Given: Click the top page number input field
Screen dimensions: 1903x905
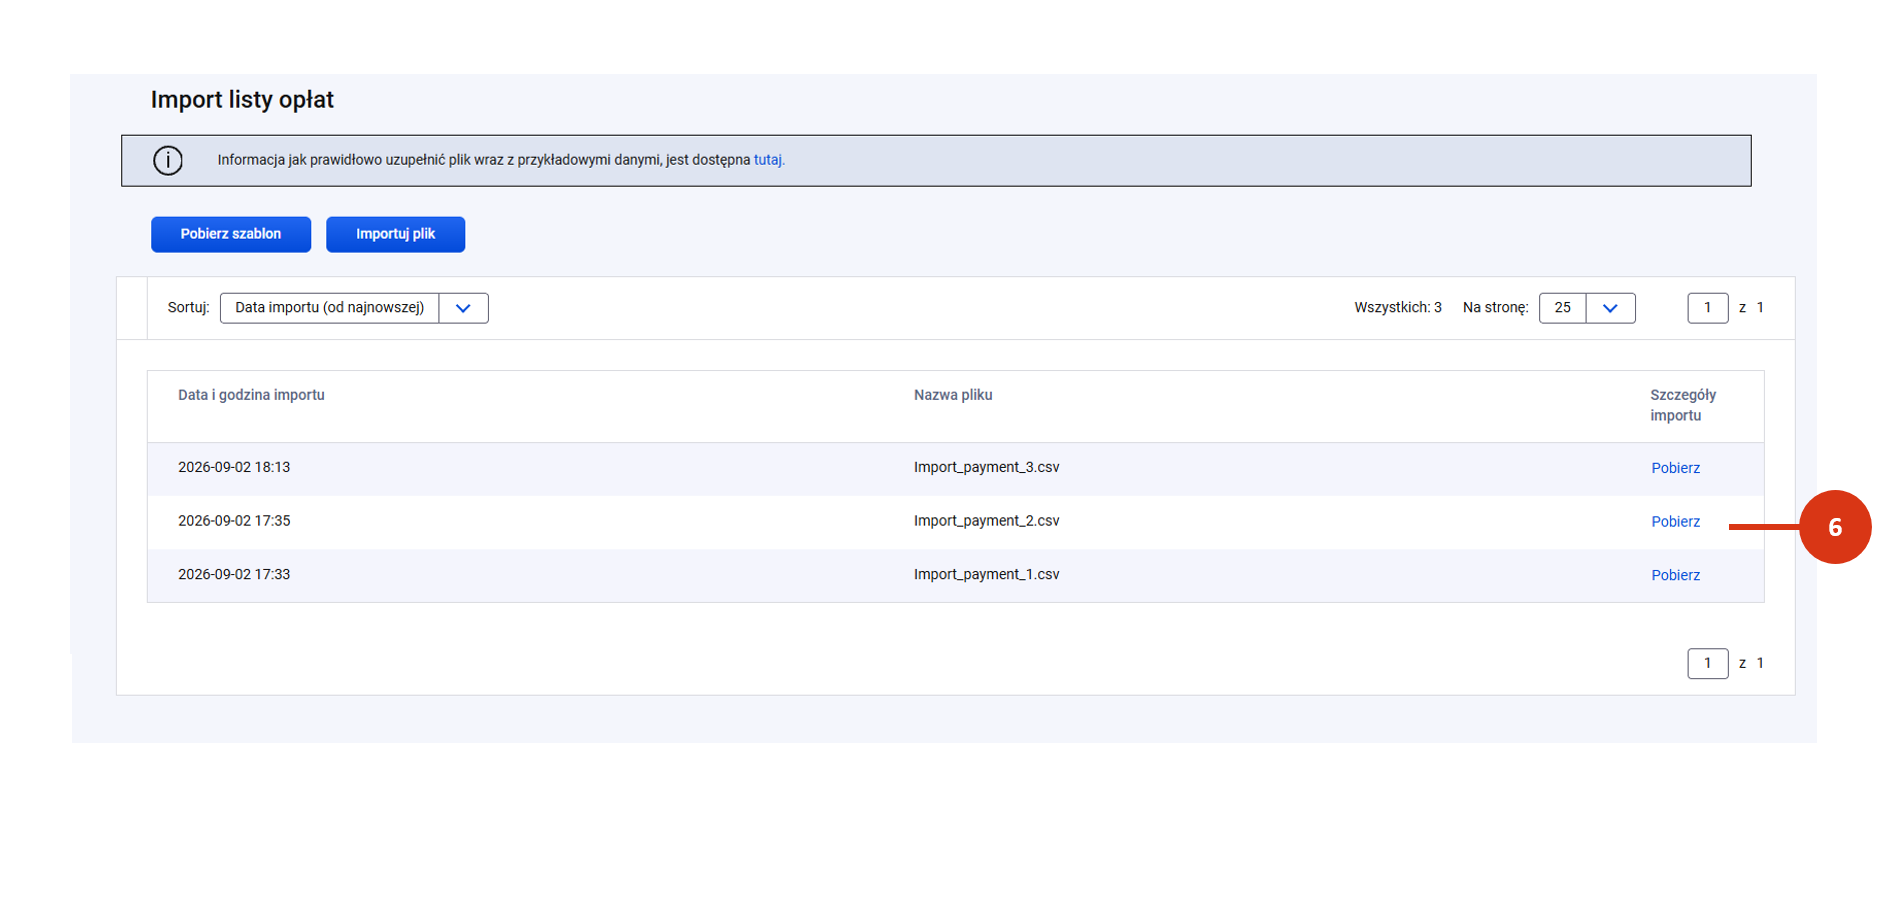Looking at the screenshot, I should pyautogui.click(x=1707, y=308).
